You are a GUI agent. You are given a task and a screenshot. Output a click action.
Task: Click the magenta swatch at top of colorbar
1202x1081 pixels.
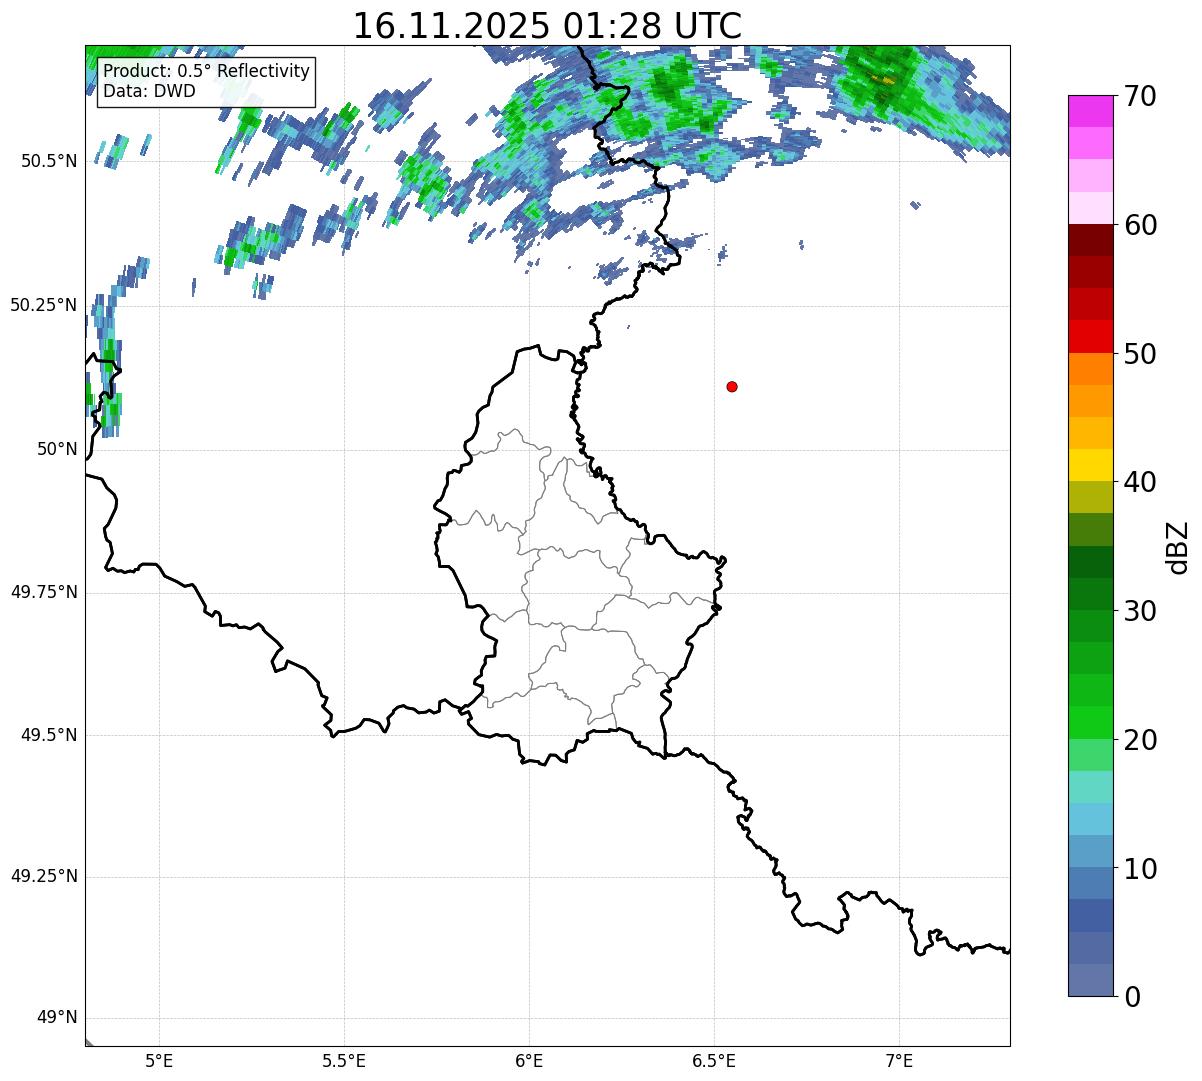(x=1090, y=111)
